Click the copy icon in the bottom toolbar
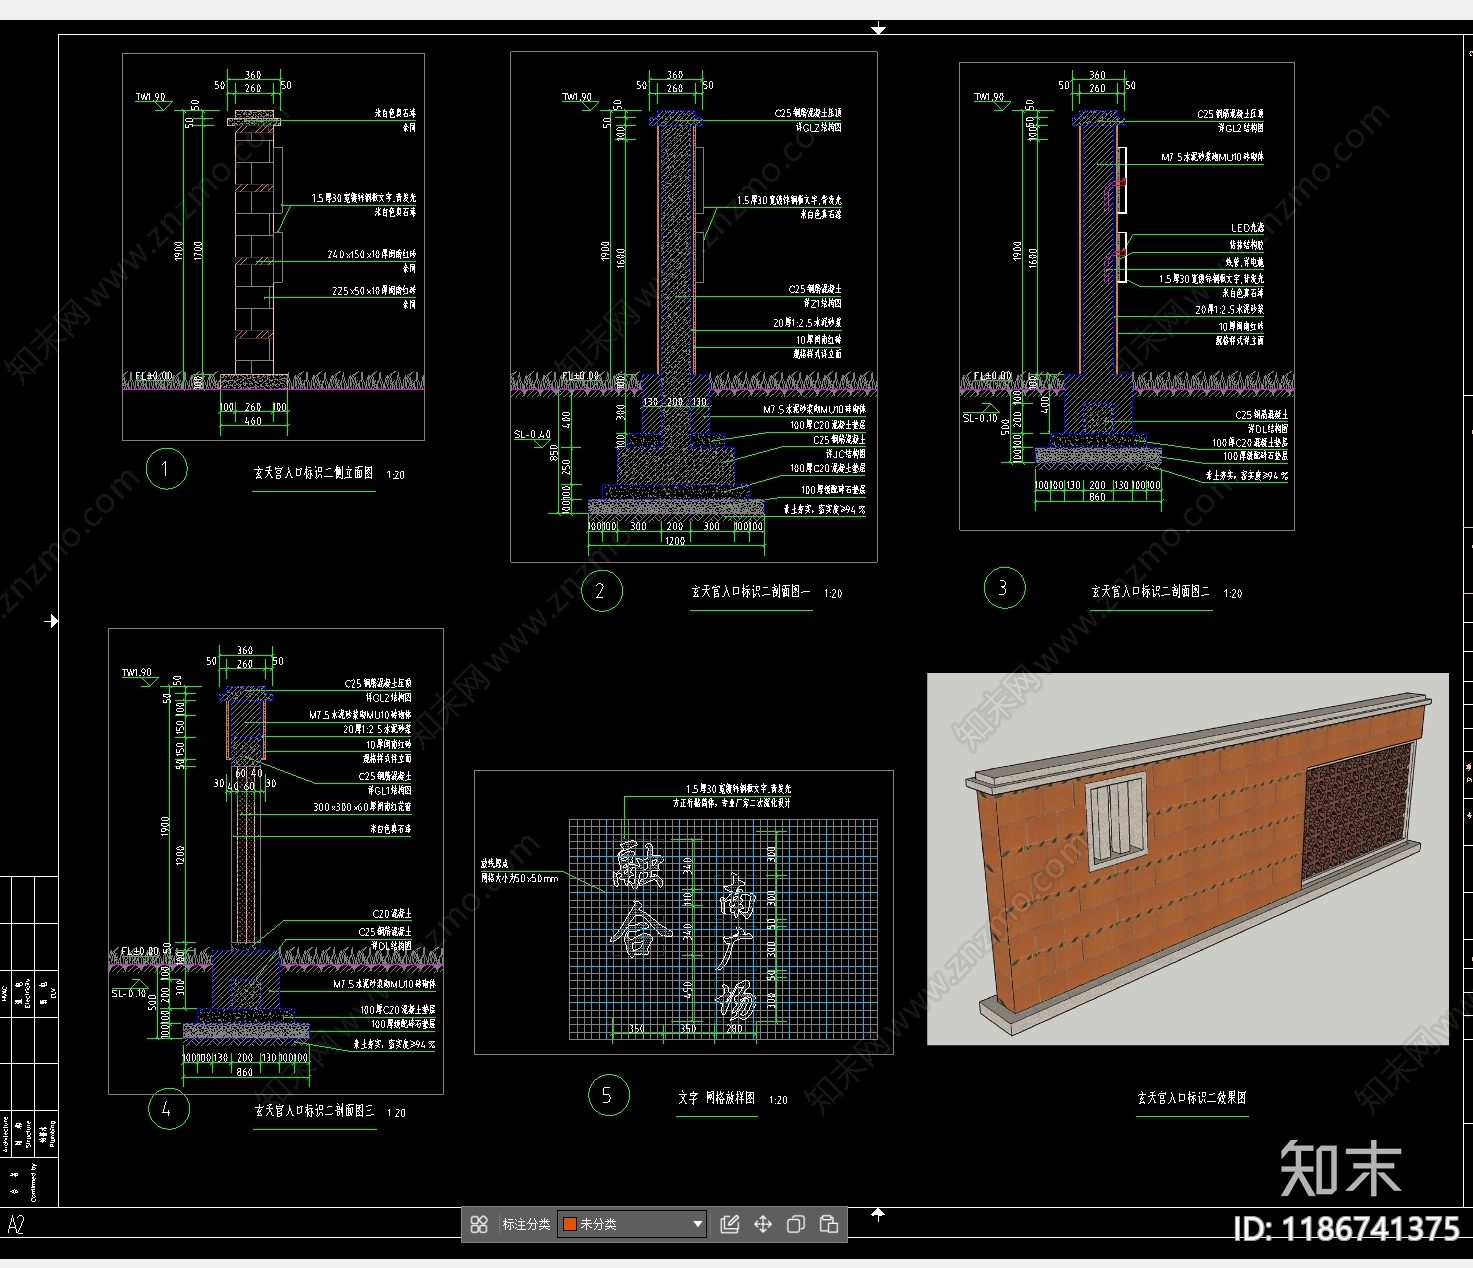This screenshot has height=1268, width=1473. click(795, 1224)
